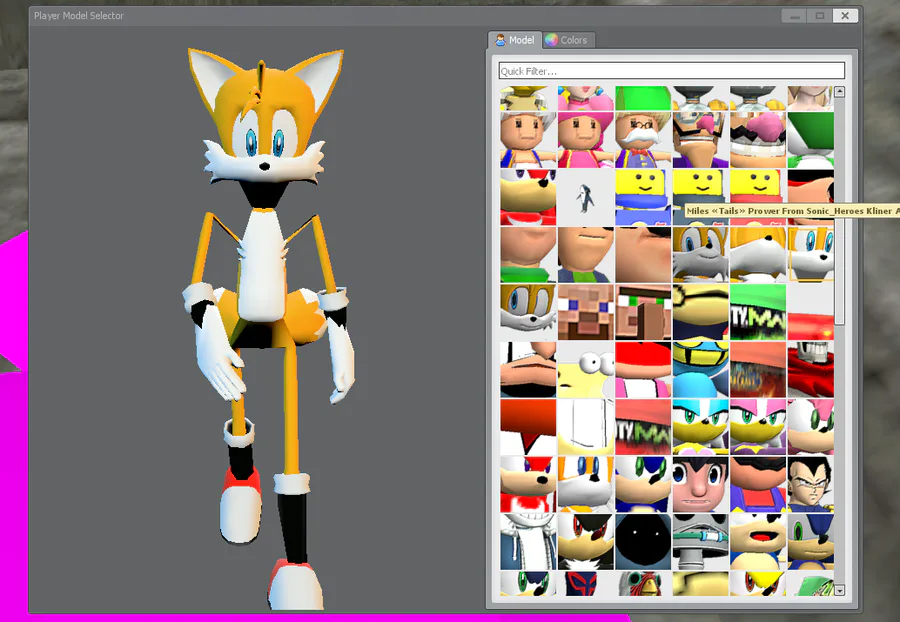Pick the red cap pink overalls model

point(643,369)
